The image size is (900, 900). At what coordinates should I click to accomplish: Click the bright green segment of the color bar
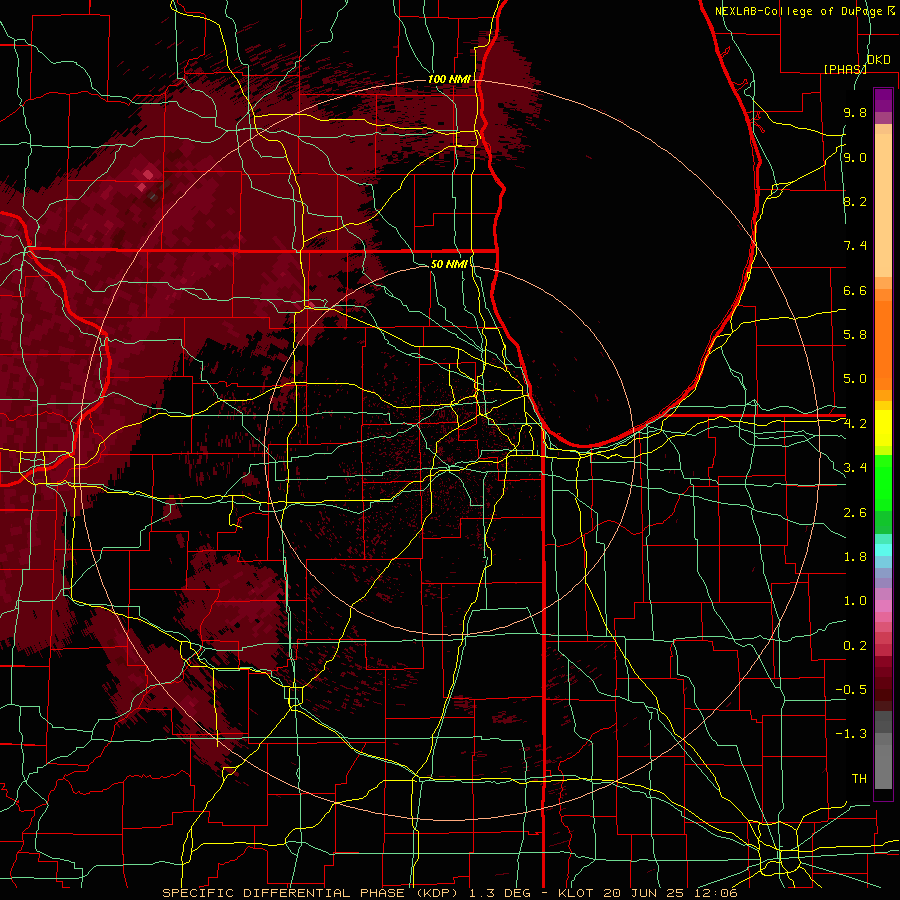(x=883, y=483)
